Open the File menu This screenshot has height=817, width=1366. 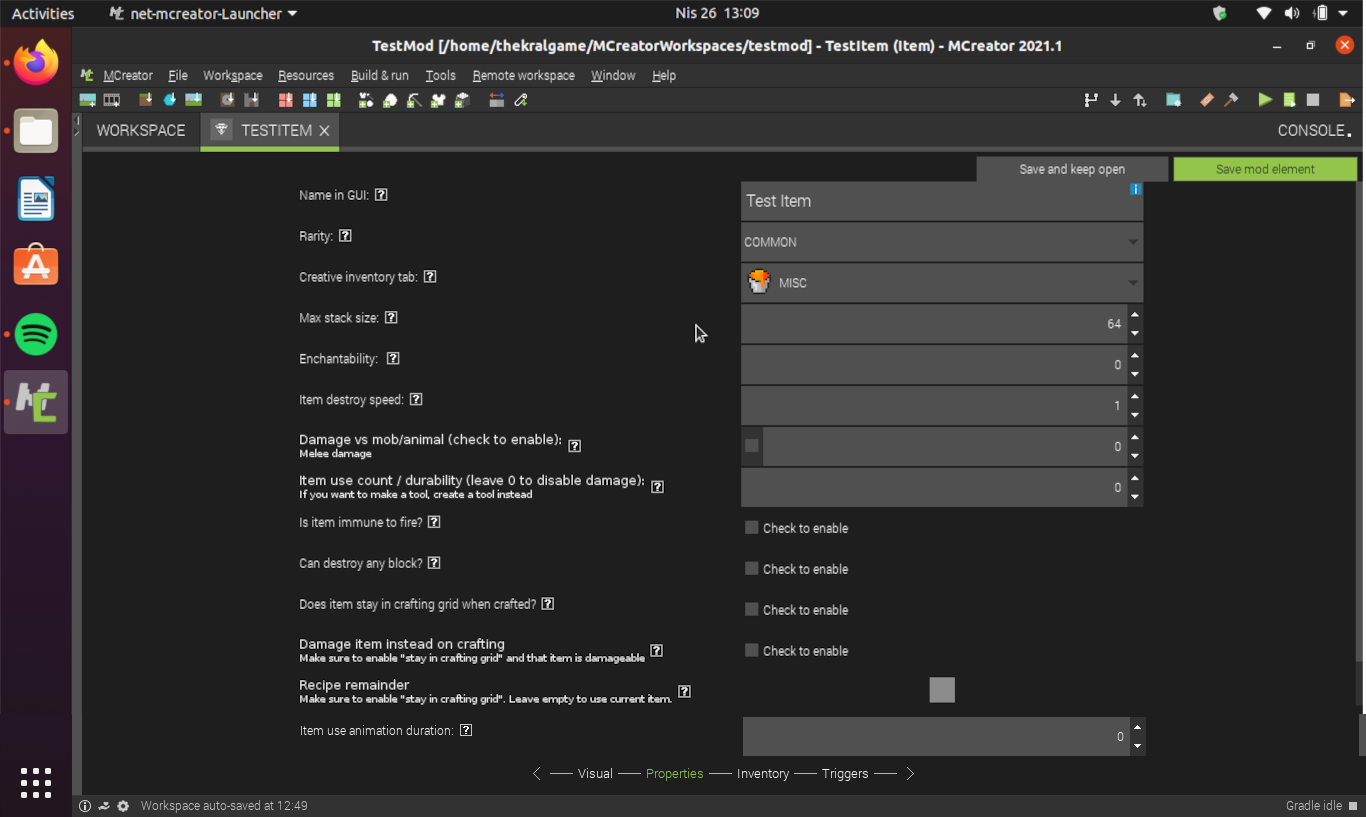click(x=178, y=75)
